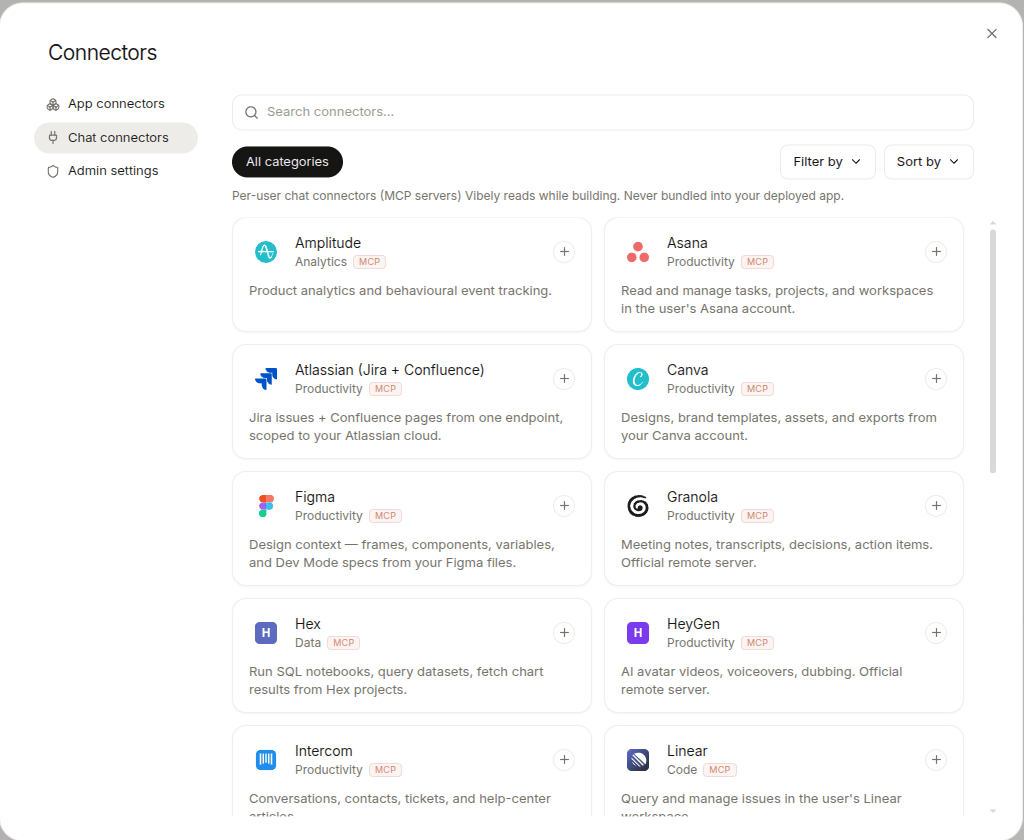This screenshot has height=840, width=1024.
Task: Click 'Meeting notes, transcripts' Granola description
Action: coord(776,554)
